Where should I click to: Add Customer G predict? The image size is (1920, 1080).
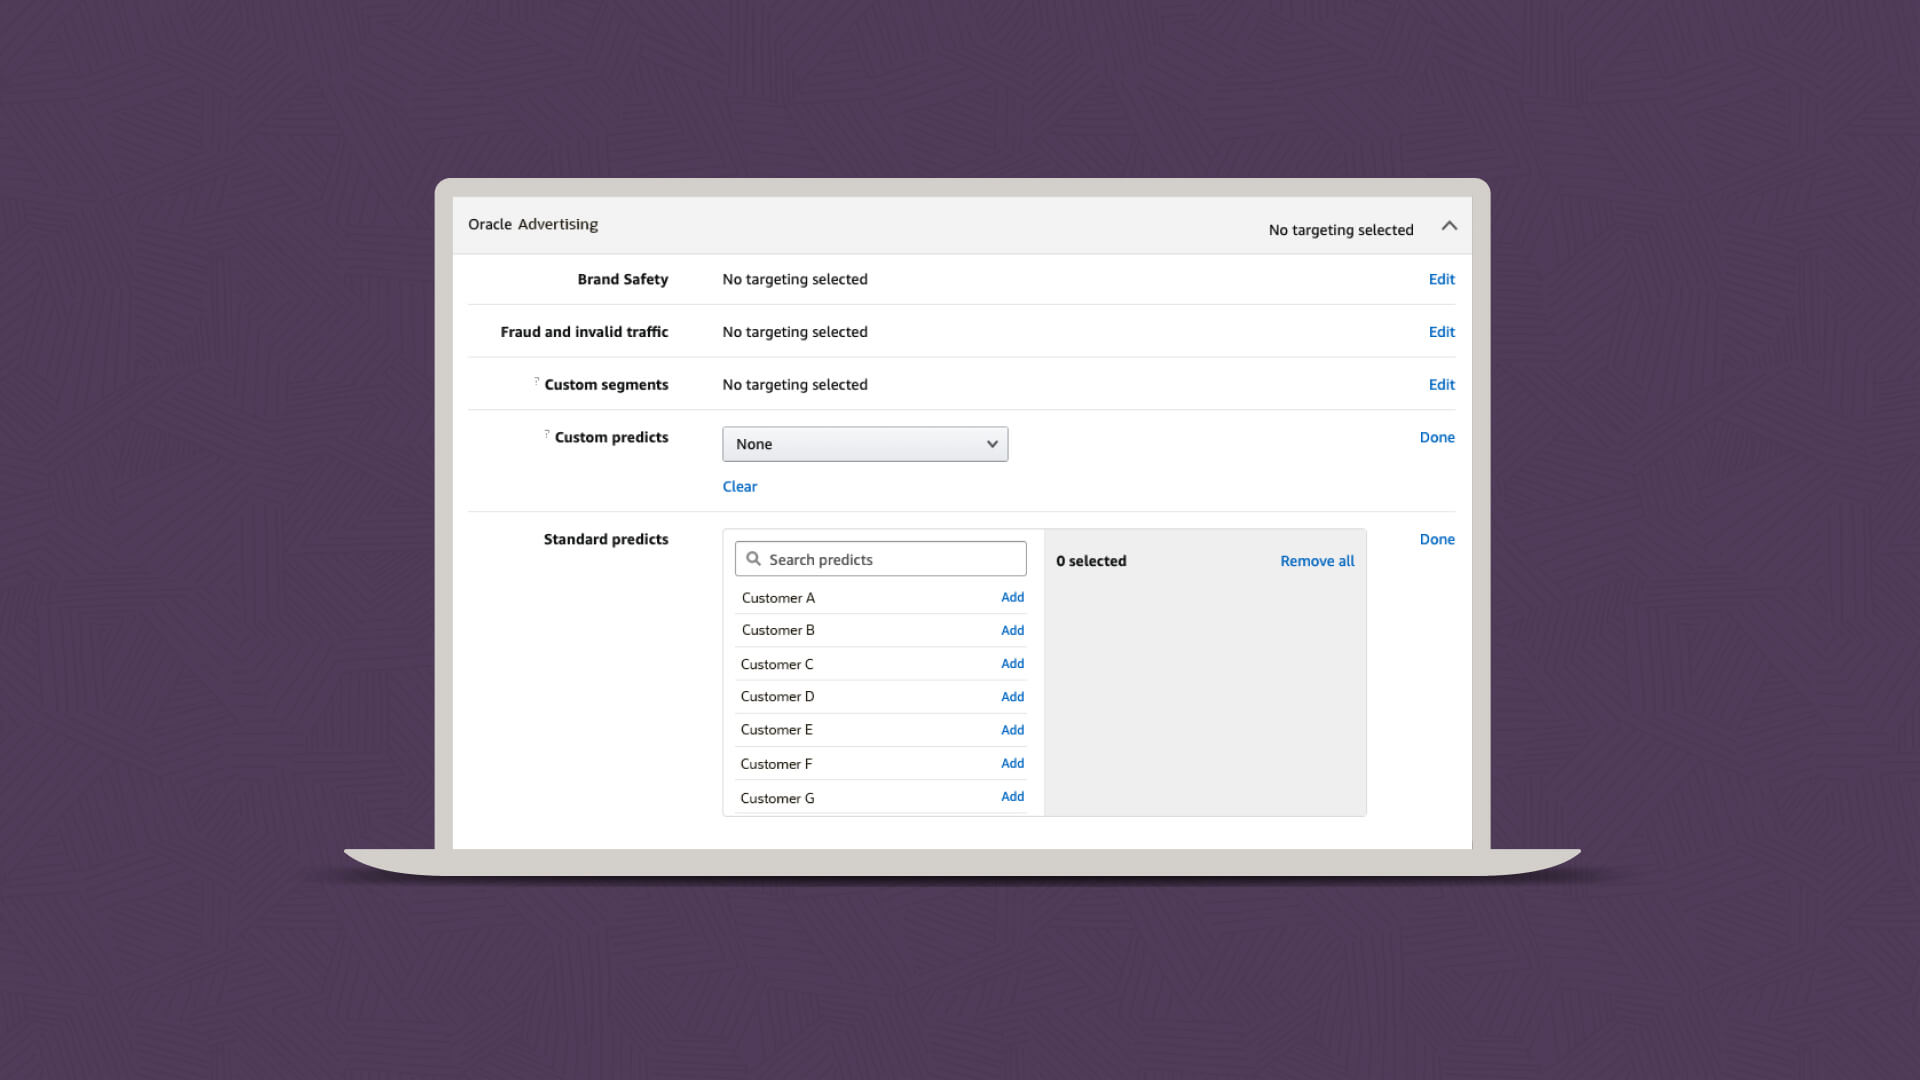point(1012,796)
